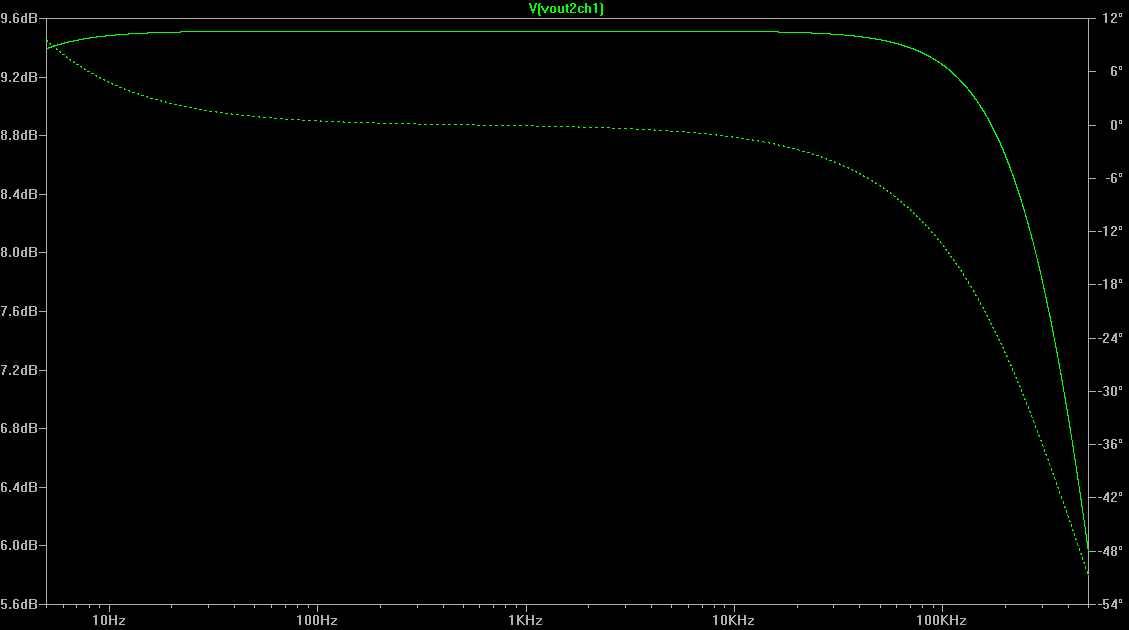Click the 100Hz frequency axis label
Image resolution: width=1129 pixels, height=630 pixels.
point(317,621)
